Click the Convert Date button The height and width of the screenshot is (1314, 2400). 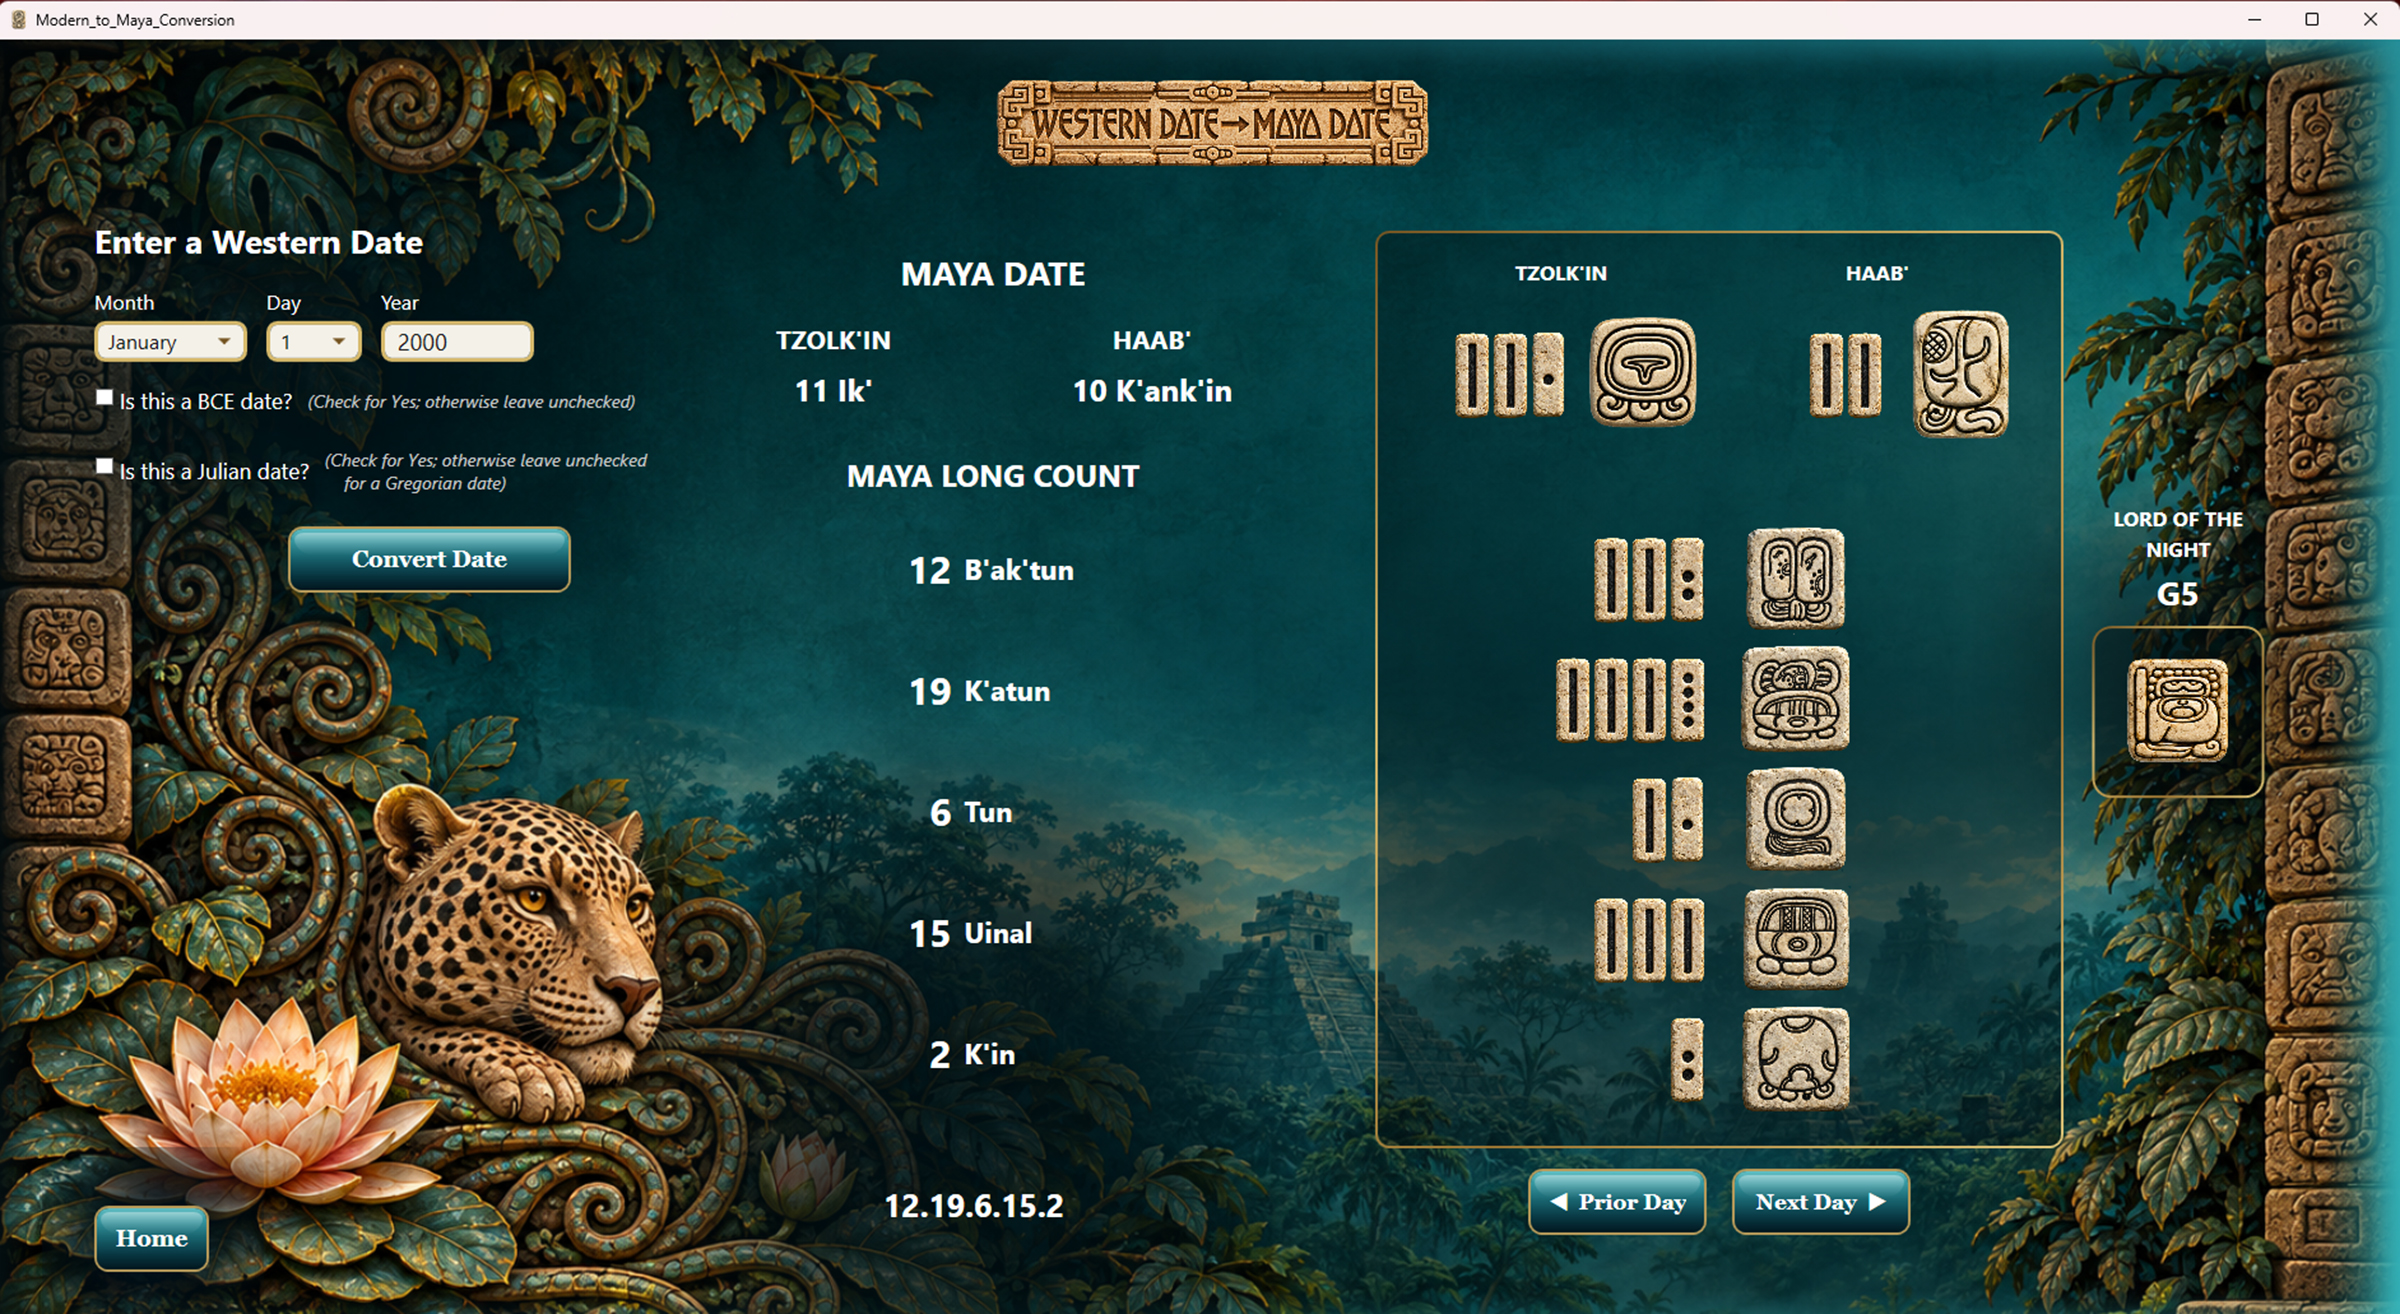429,559
